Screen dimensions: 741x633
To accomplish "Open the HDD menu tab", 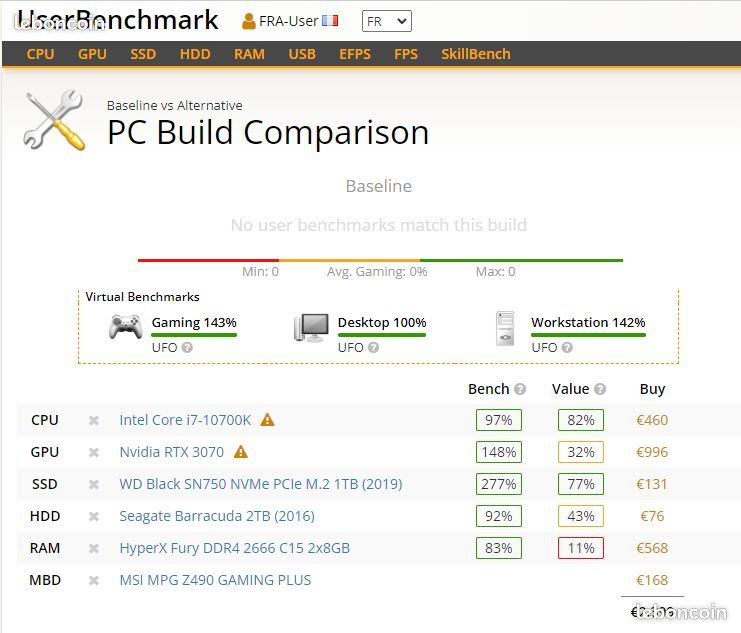I will (x=195, y=54).
